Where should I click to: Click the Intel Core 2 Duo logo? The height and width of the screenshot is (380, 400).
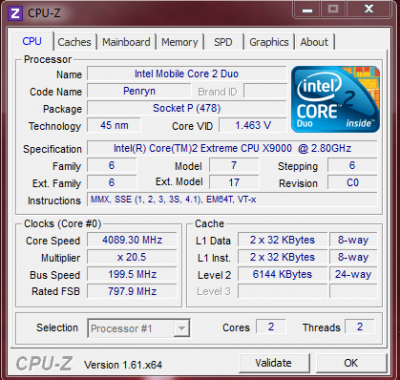point(335,99)
